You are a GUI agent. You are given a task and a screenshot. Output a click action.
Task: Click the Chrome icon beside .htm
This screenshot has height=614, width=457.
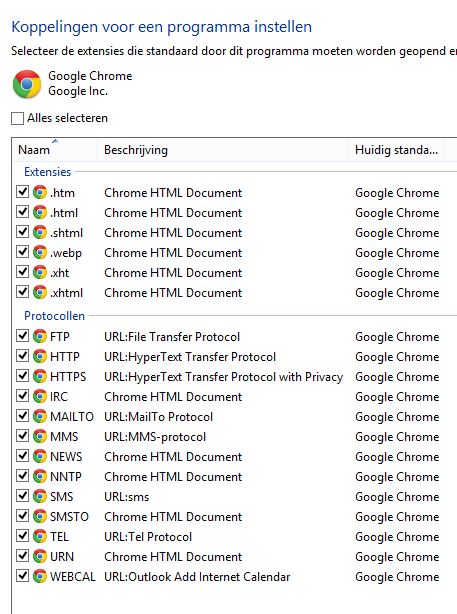click(40, 192)
